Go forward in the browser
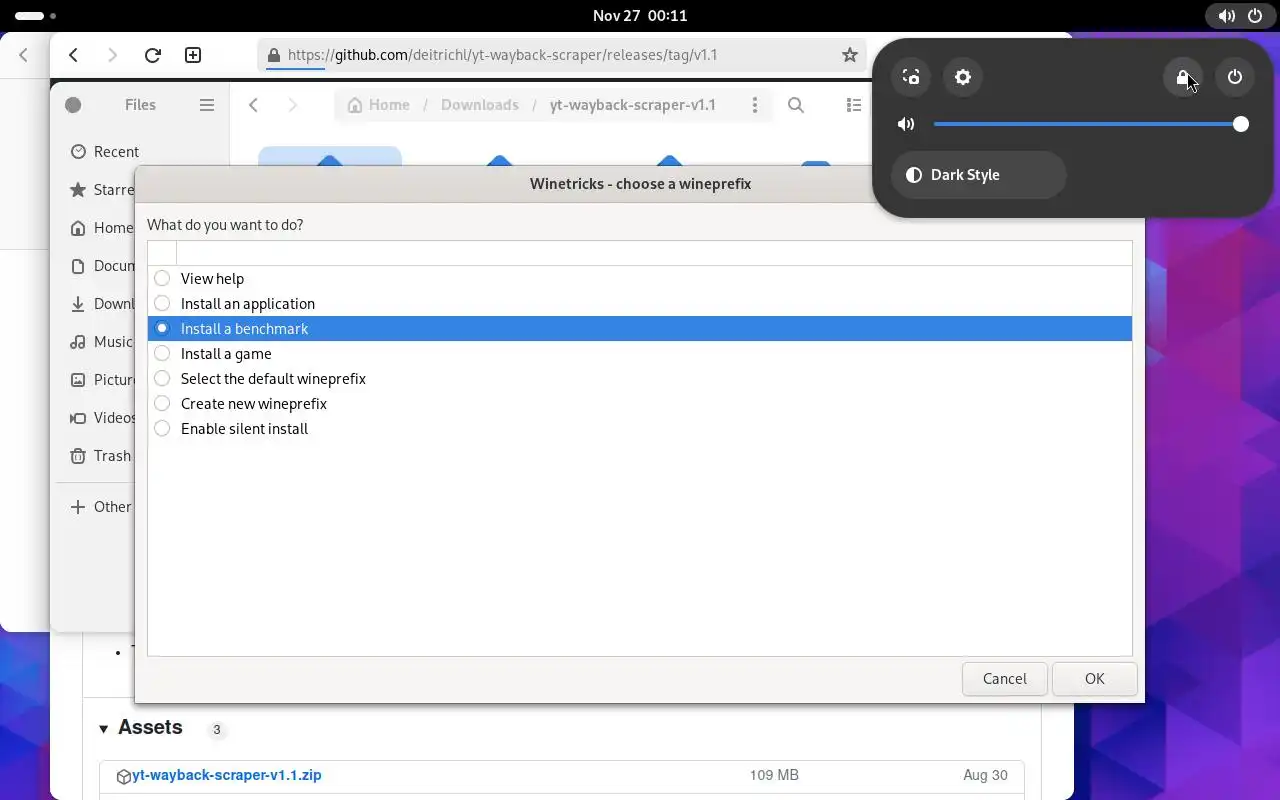Viewport: 1280px width, 800px height. pyautogui.click(x=112, y=55)
